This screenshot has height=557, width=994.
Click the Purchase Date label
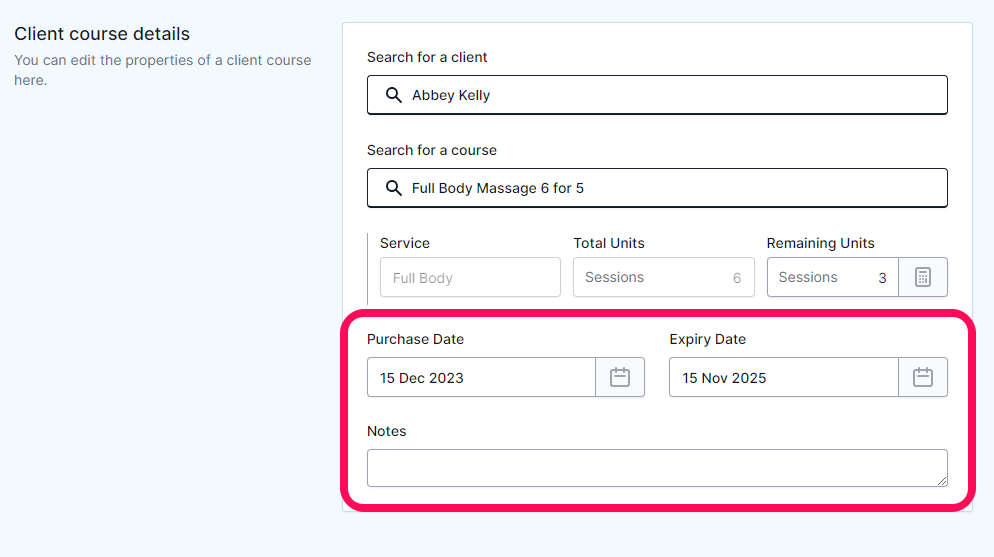click(x=415, y=339)
